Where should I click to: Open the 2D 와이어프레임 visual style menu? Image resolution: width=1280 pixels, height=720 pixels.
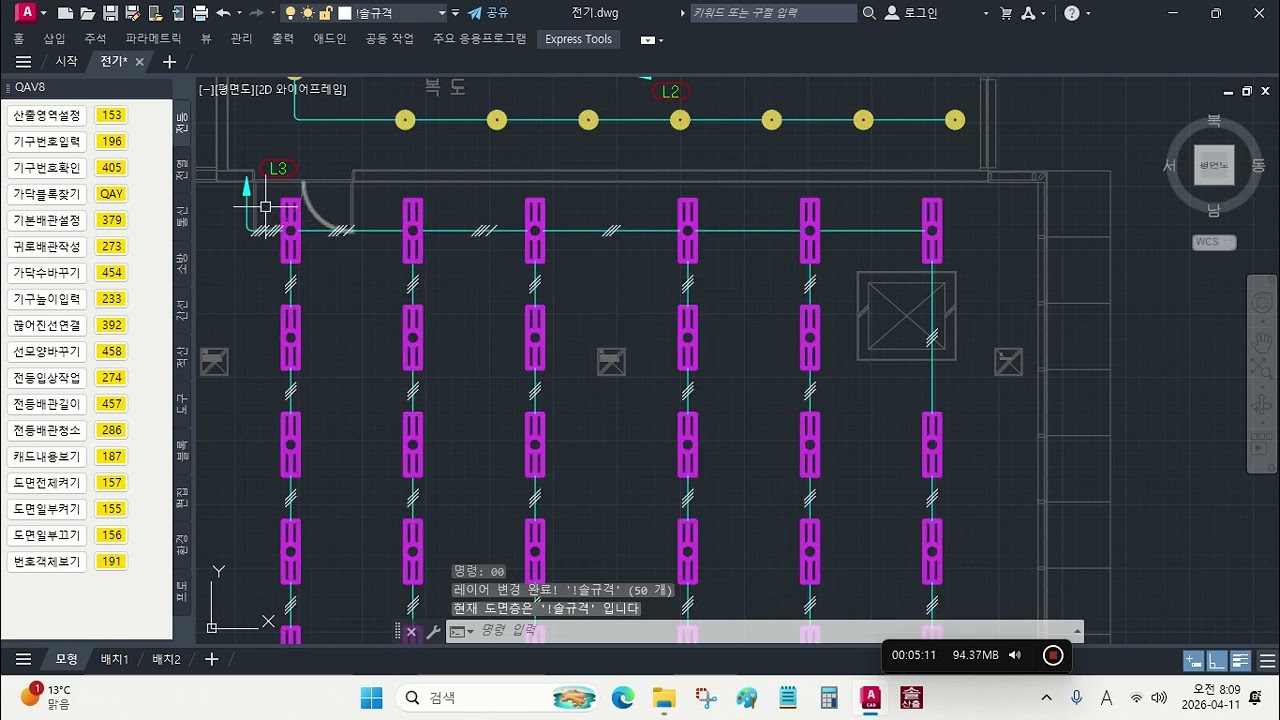[301, 89]
